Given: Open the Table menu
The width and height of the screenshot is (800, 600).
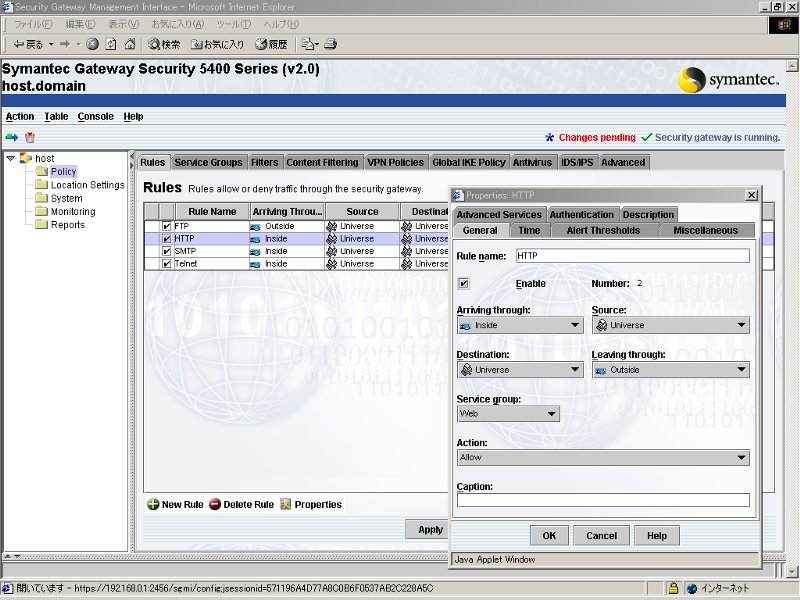Looking at the screenshot, I should click(x=56, y=116).
